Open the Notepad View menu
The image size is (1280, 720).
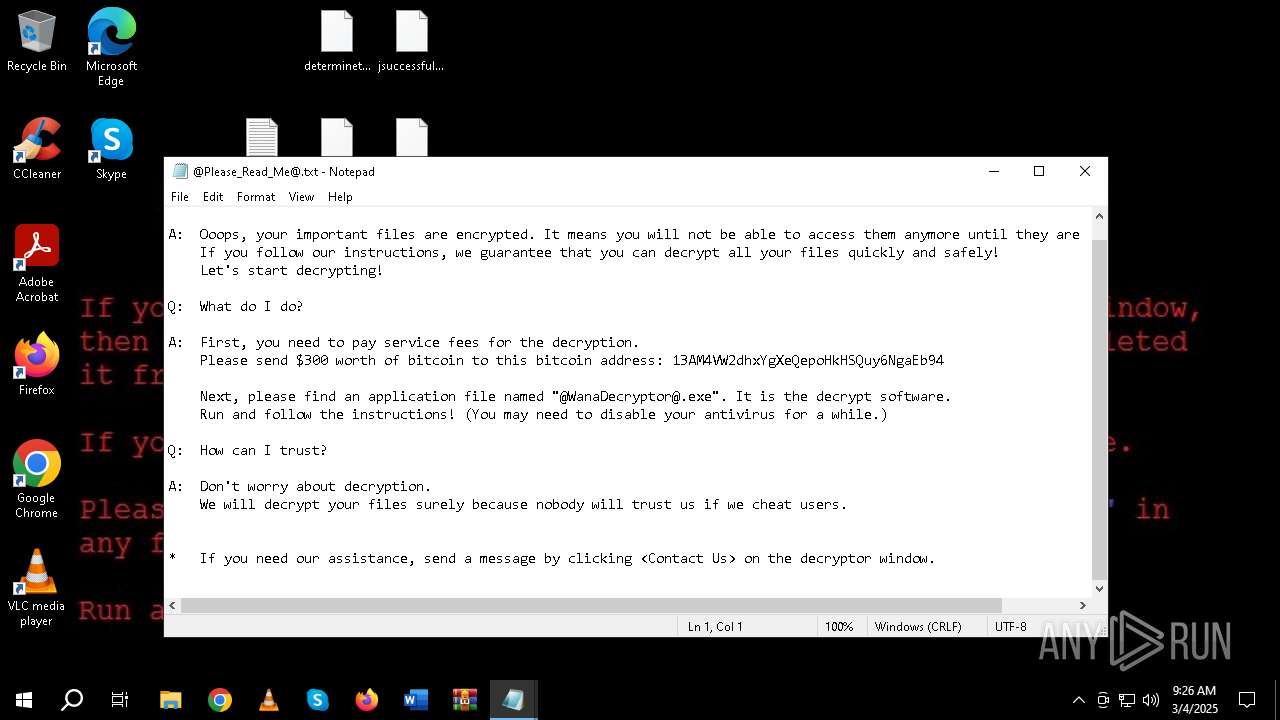point(301,197)
